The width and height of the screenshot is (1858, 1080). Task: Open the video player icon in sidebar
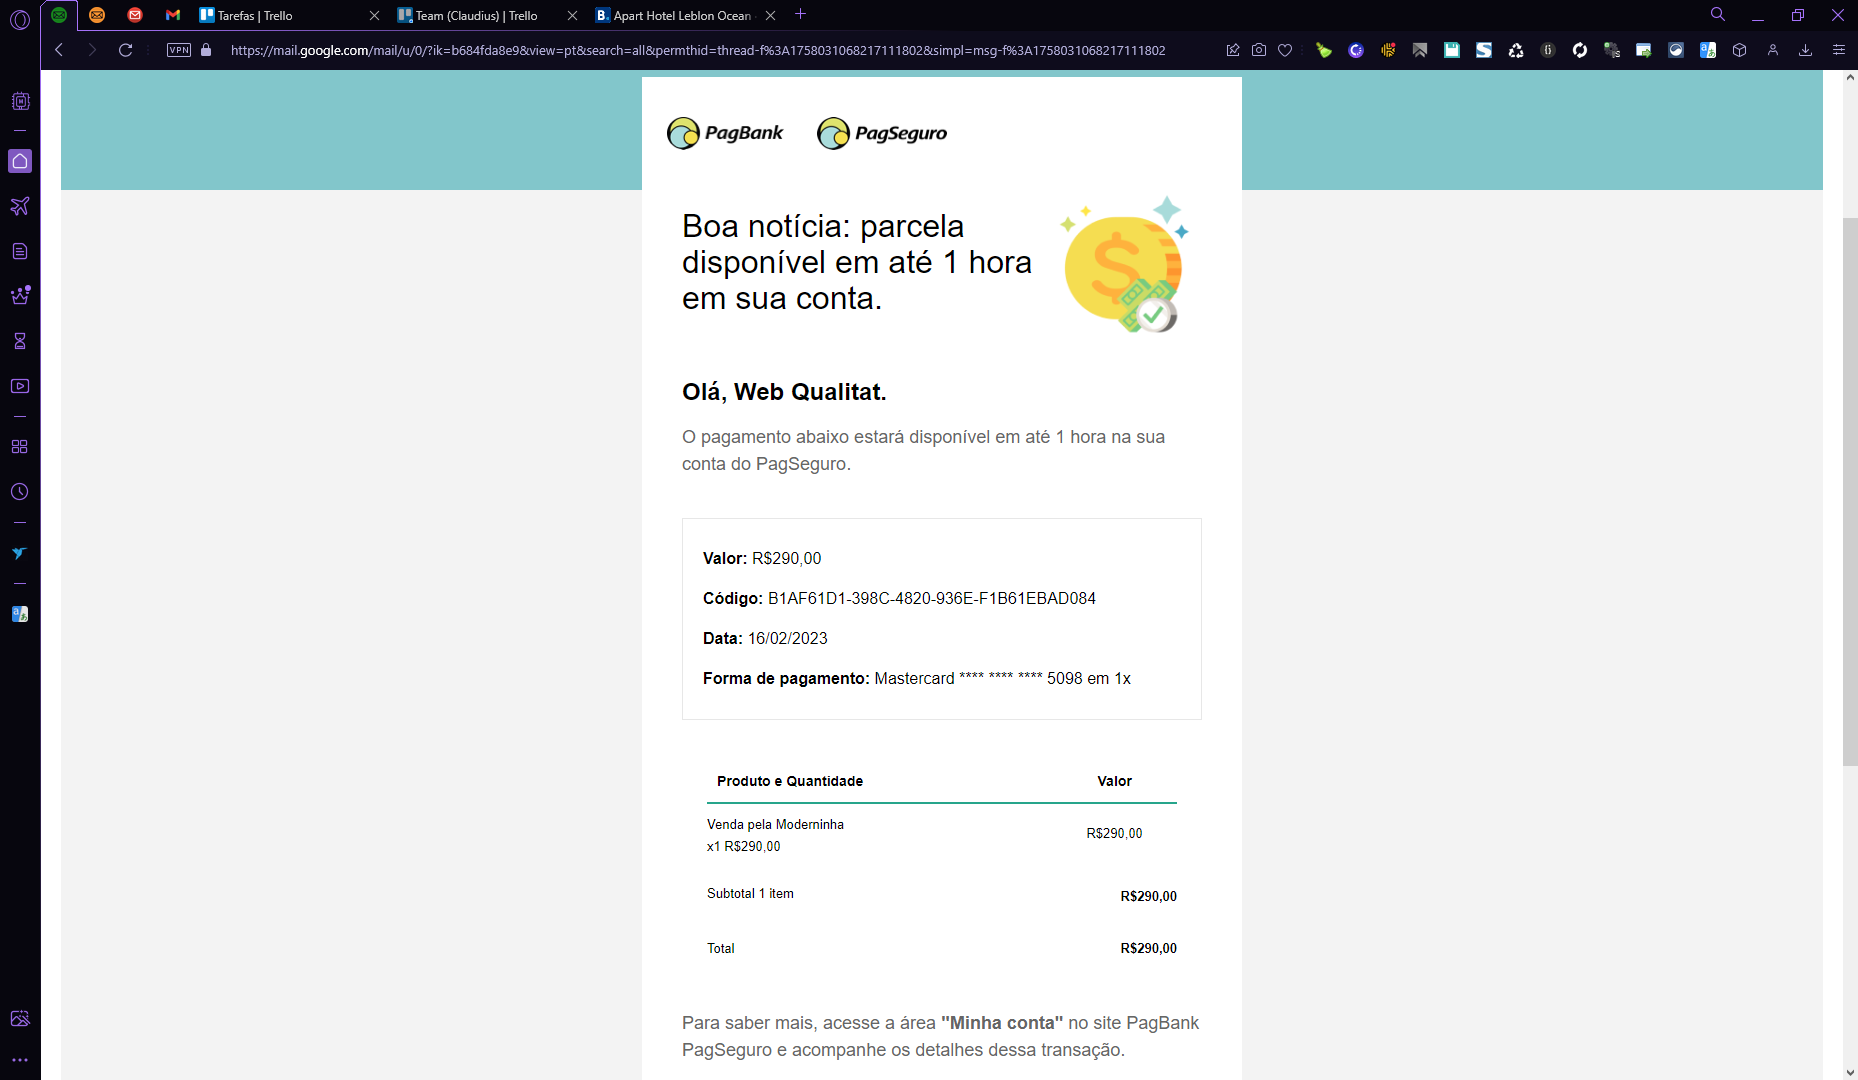pos(20,386)
